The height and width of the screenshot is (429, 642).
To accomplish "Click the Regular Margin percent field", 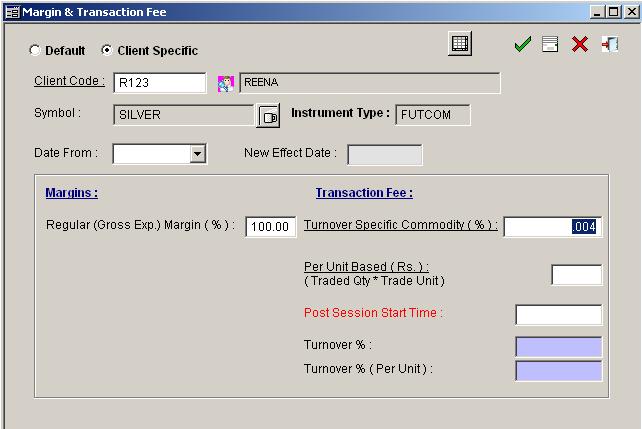I will (x=271, y=227).
